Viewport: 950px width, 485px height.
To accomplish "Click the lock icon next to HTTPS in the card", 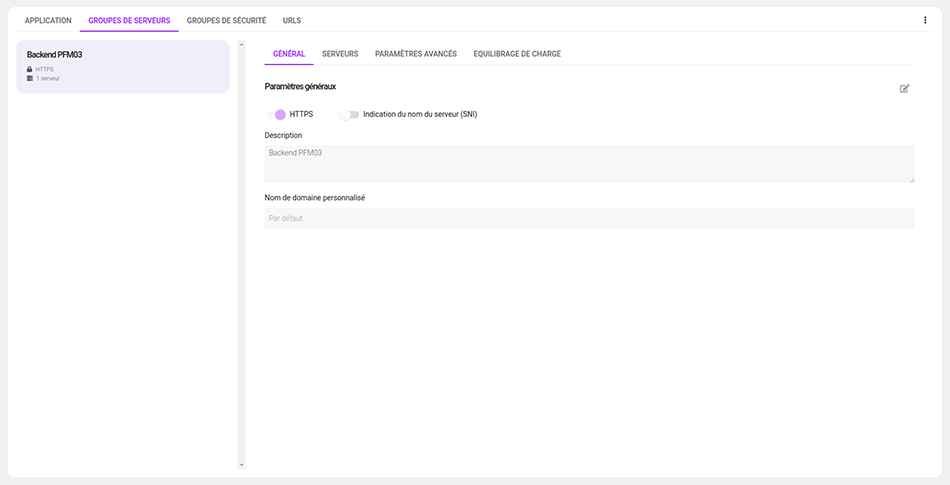I will pos(30,69).
